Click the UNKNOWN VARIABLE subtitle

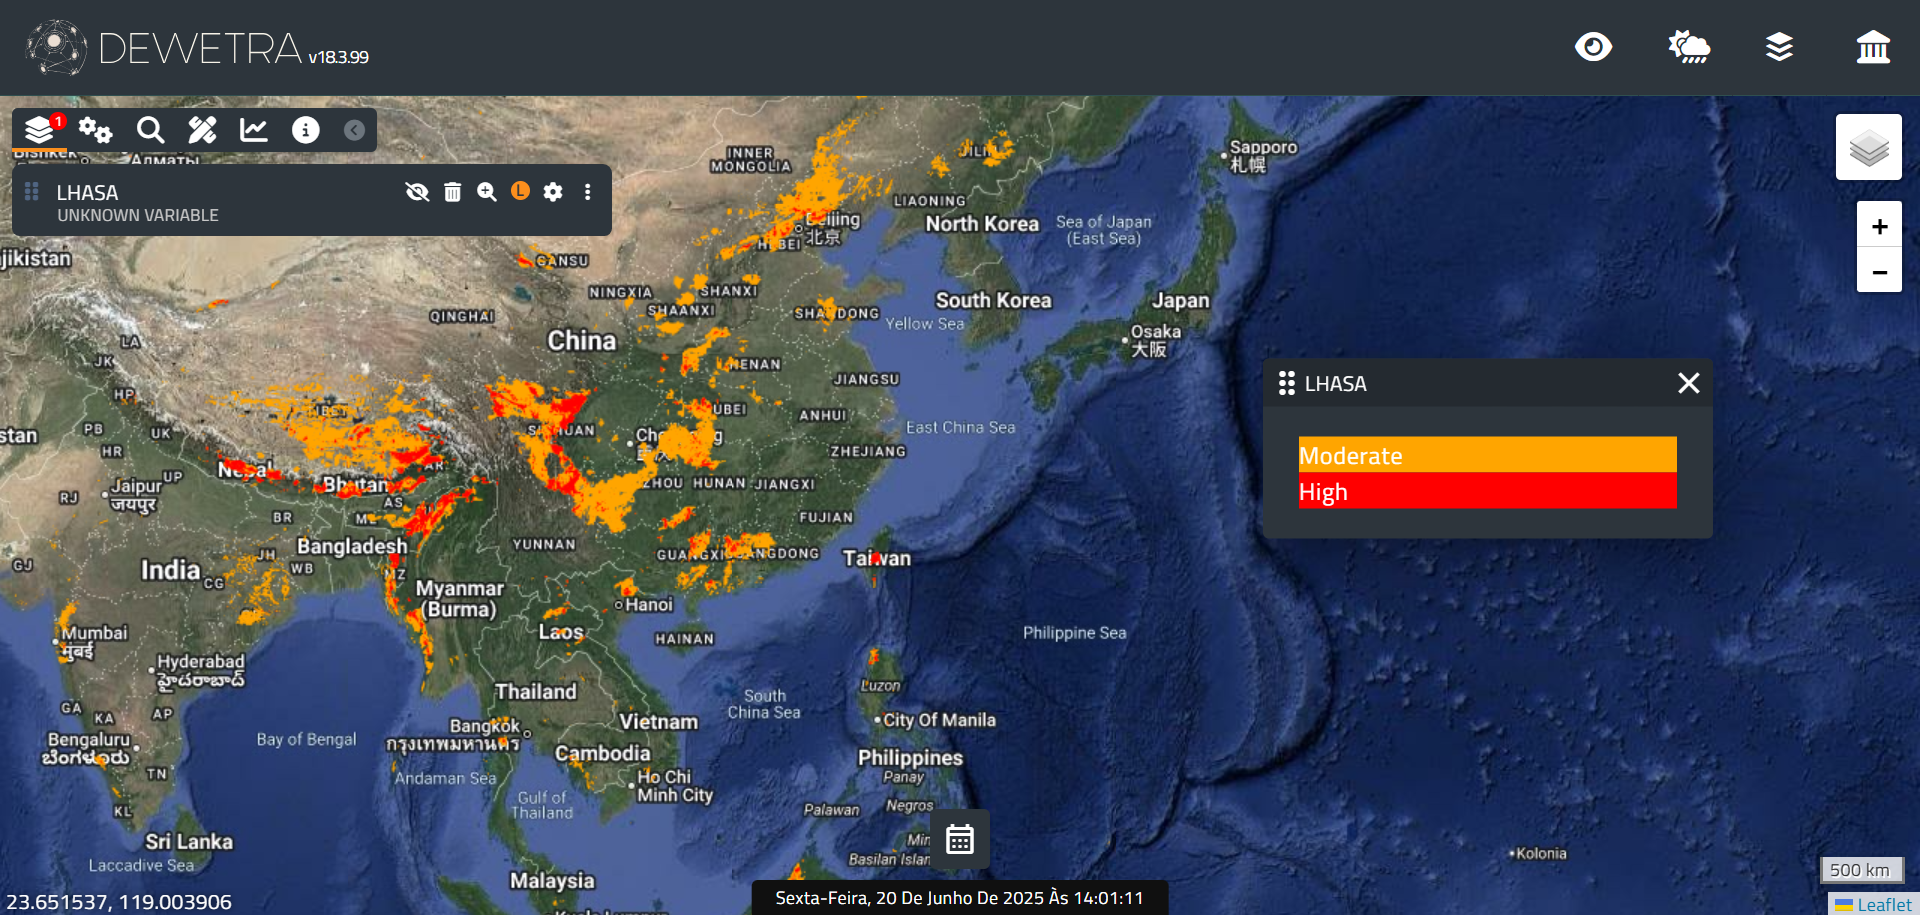tap(138, 215)
